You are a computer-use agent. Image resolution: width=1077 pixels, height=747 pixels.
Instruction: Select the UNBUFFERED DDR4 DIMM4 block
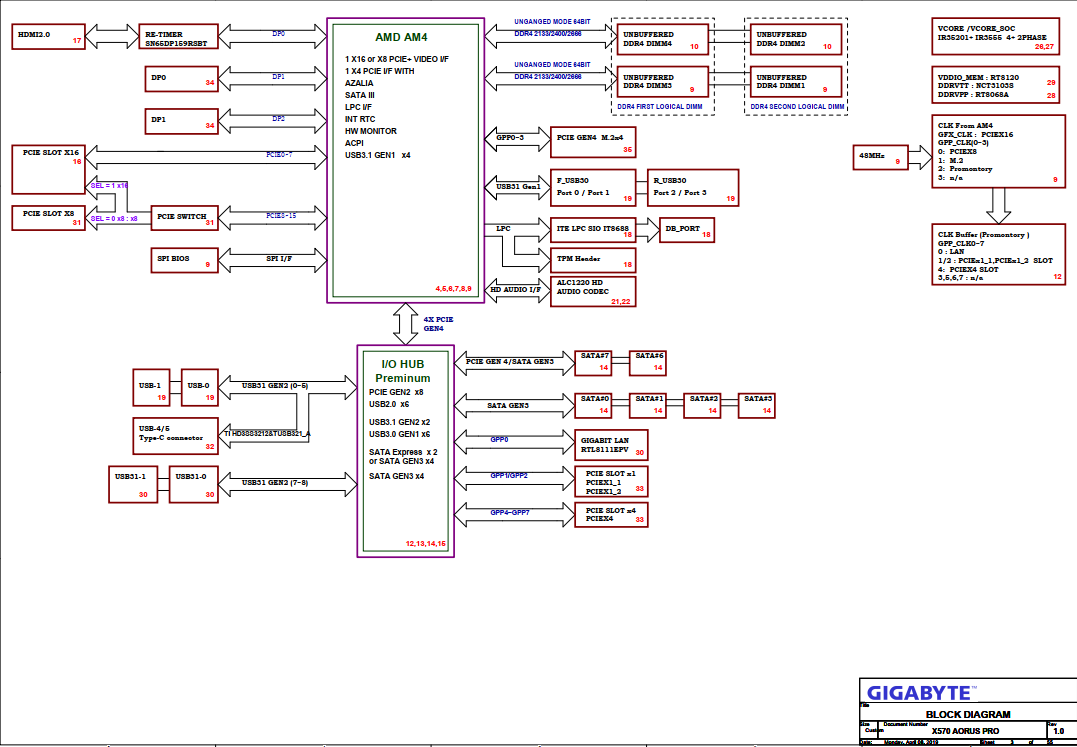tap(663, 39)
